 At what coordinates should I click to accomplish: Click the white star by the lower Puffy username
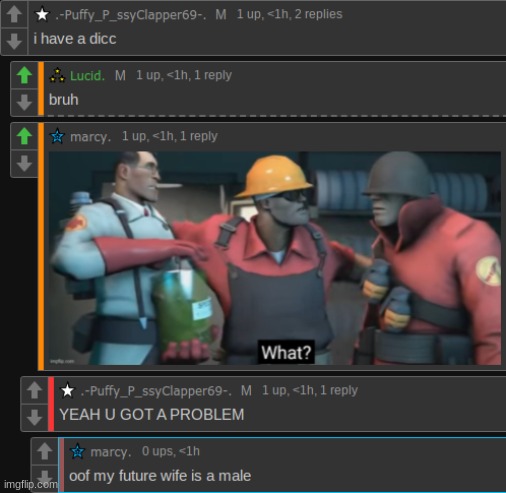pyautogui.click(x=67, y=390)
